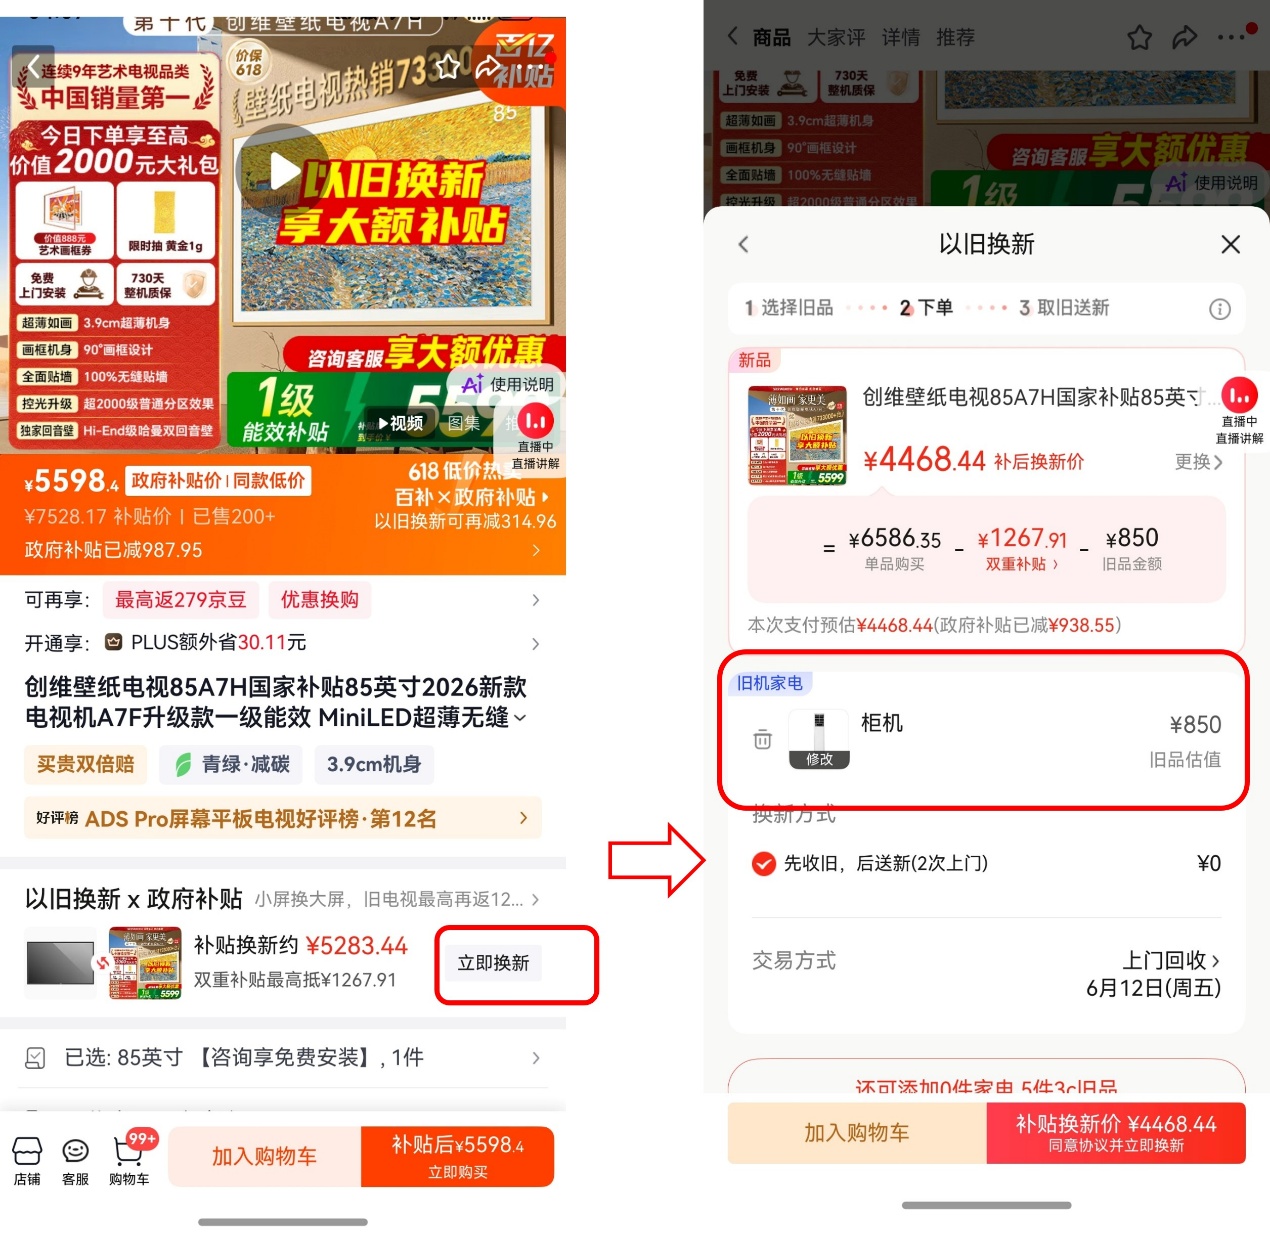Go back in the 以旧换新 sheet

coord(743,244)
